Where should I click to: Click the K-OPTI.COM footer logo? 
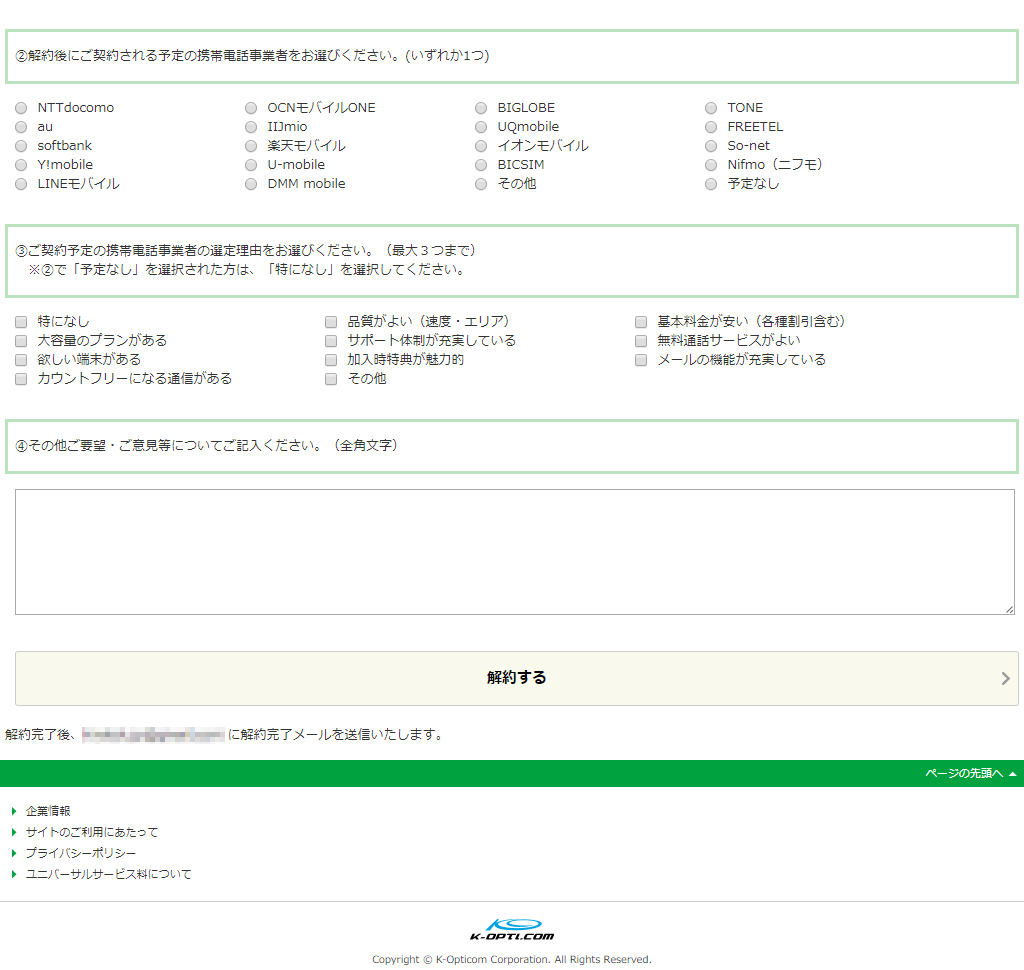(512, 929)
